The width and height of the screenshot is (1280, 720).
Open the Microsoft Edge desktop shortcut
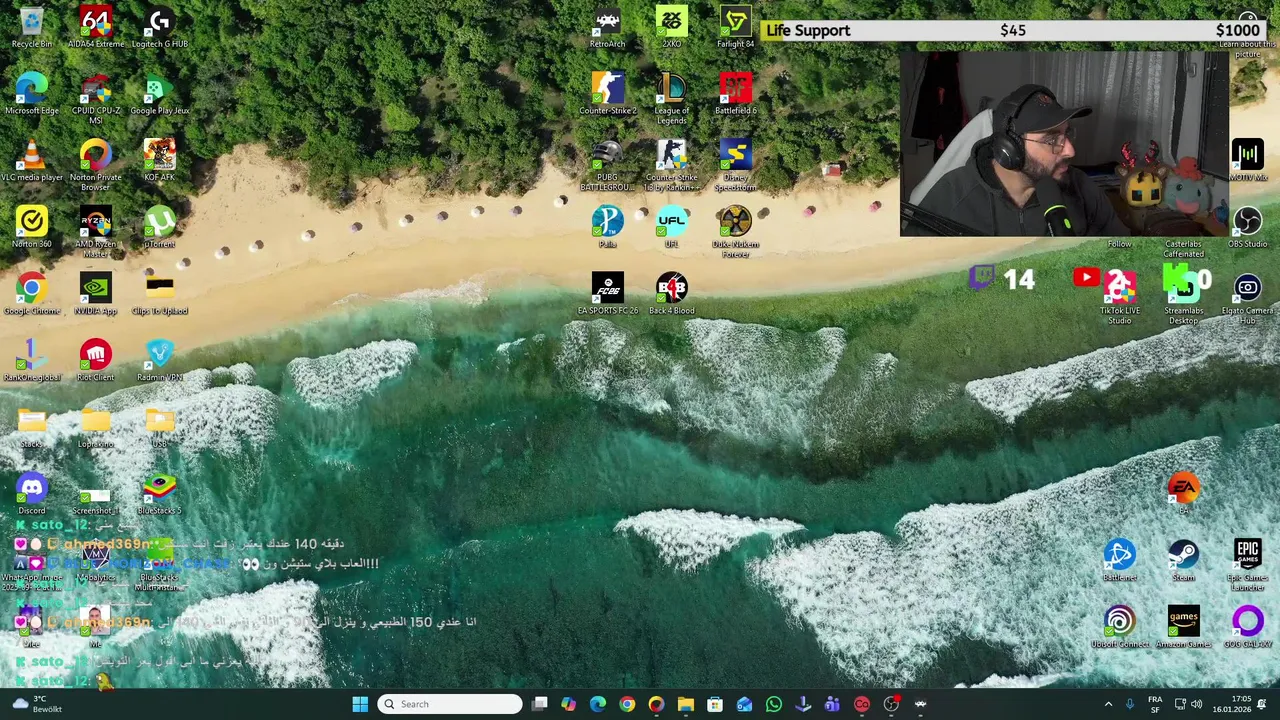[x=32, y=94]
